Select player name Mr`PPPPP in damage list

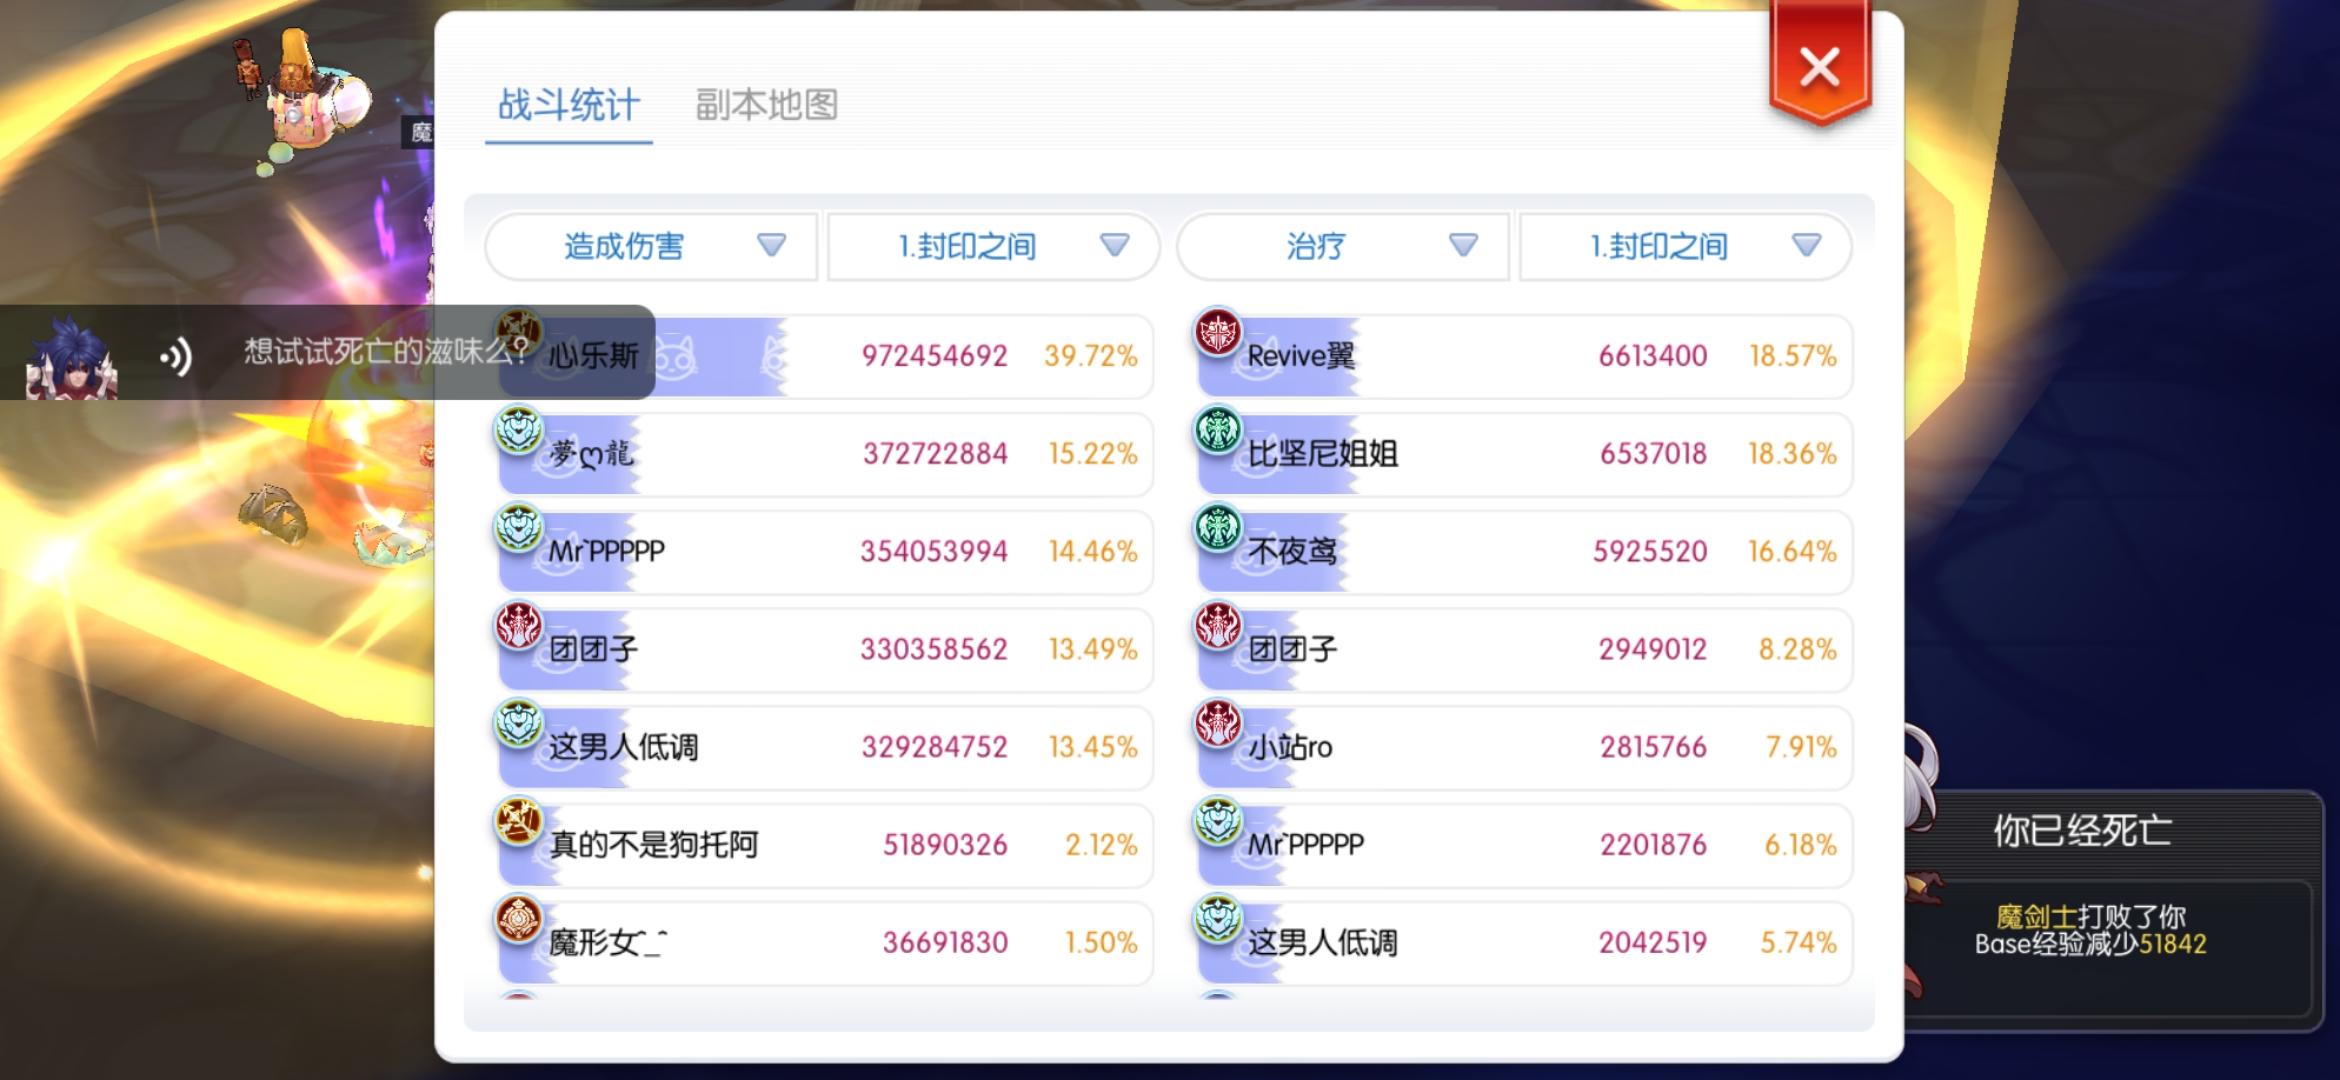point(606,551)
